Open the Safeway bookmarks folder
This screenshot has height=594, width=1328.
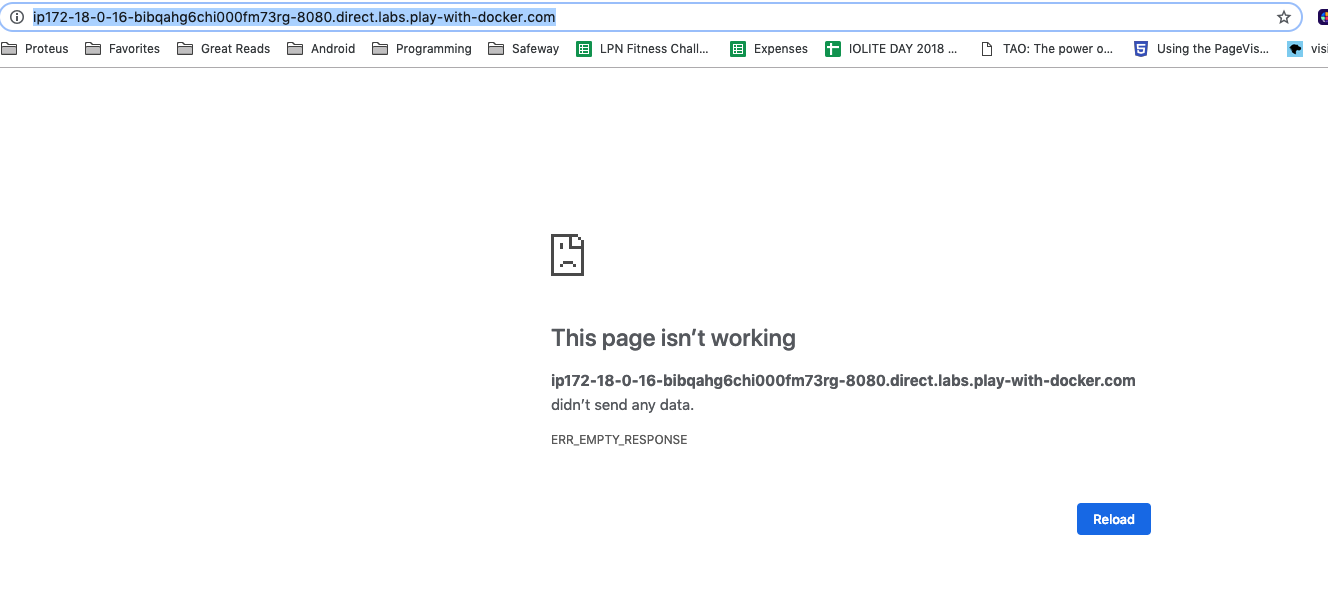point(524,48)
